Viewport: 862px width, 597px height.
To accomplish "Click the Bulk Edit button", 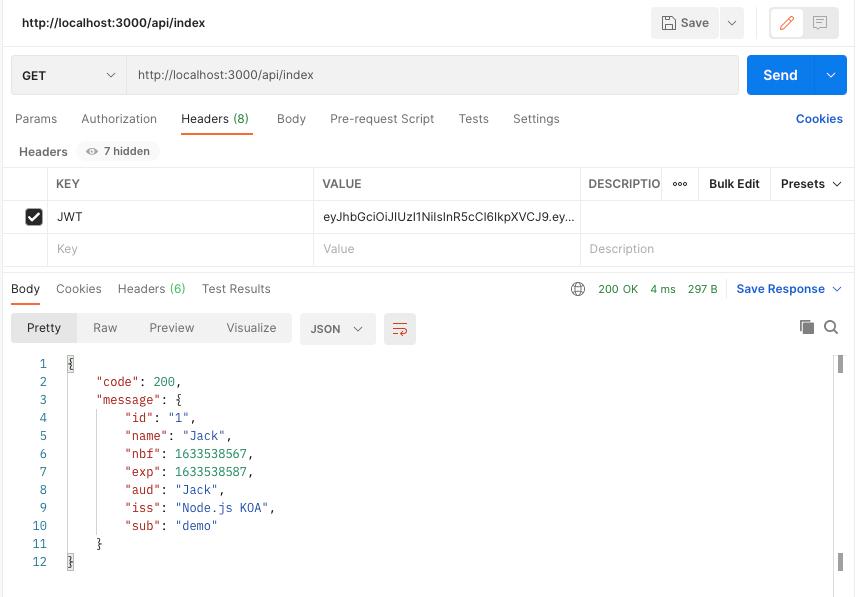I will click(734, 184).
